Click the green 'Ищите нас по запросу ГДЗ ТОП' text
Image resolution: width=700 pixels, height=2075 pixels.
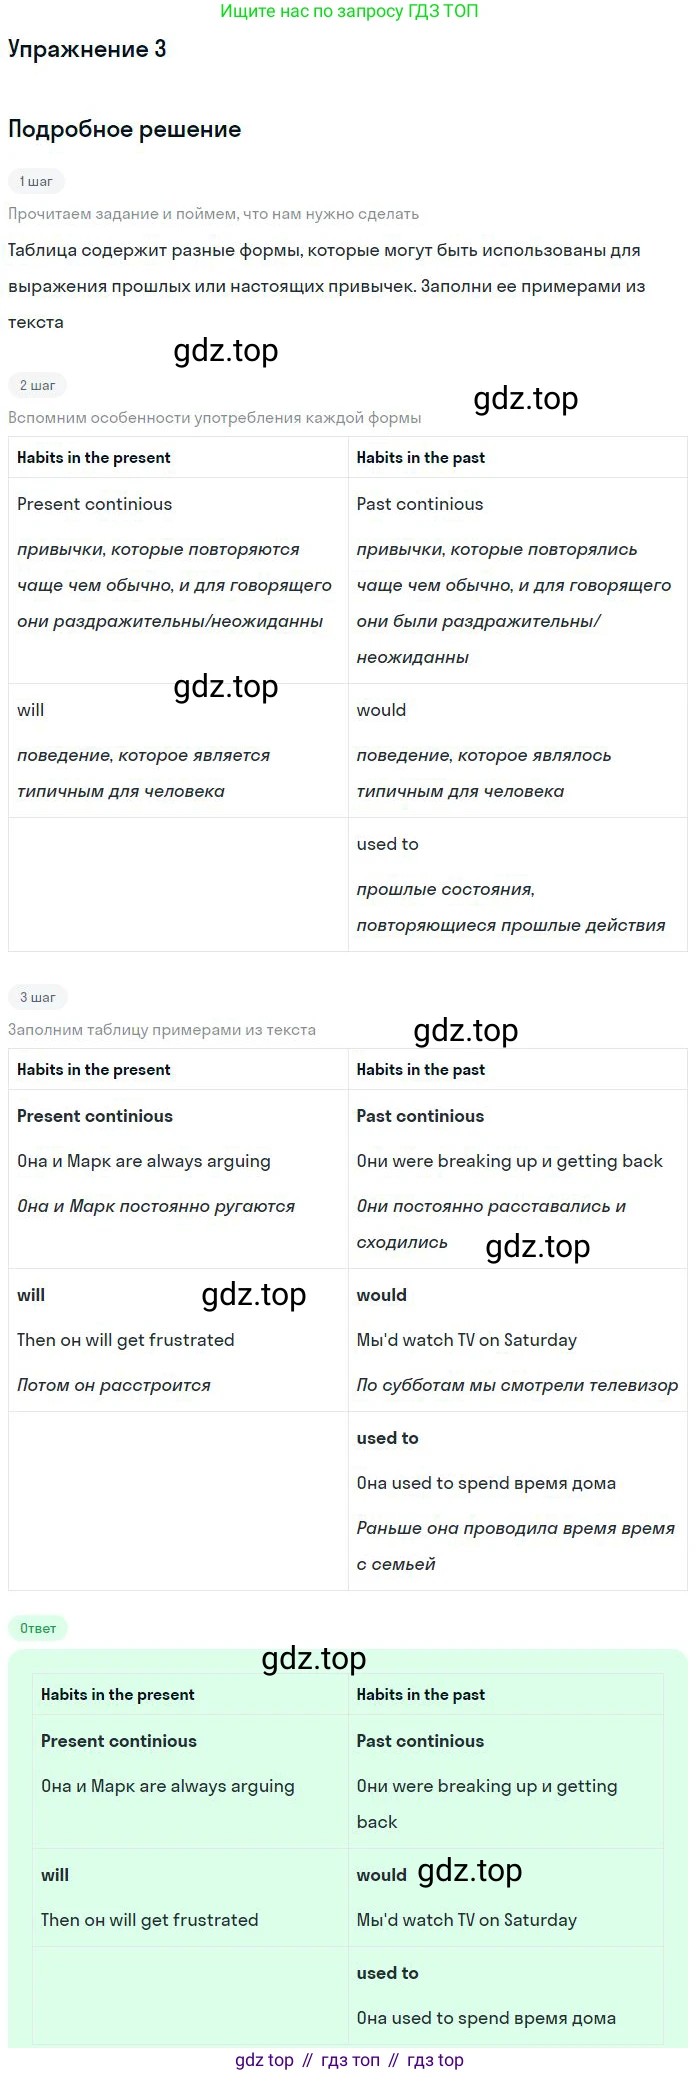348,12
